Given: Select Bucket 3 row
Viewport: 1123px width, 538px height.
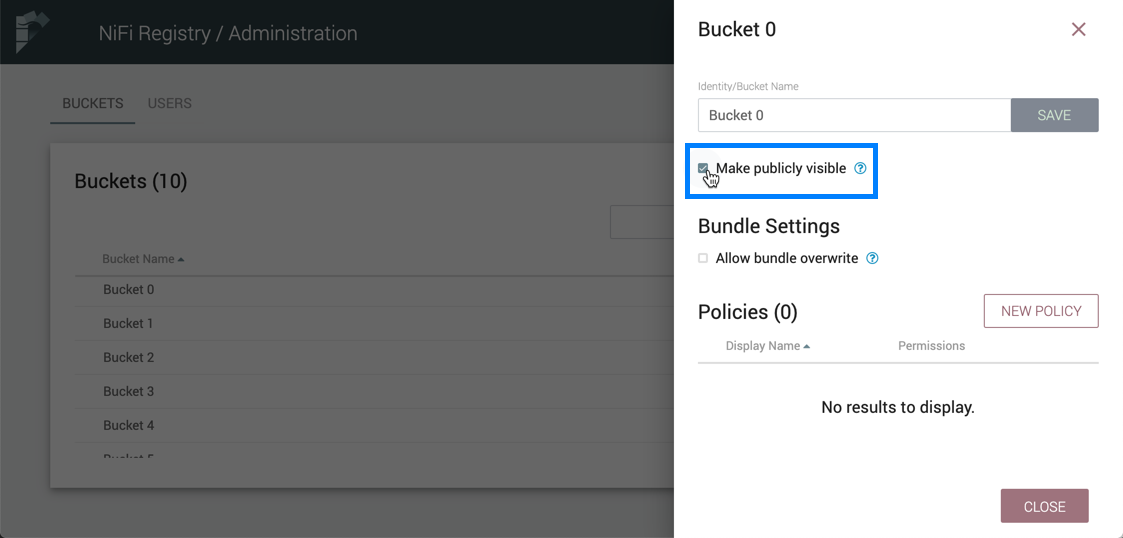Looking at the screenshot, I should pyautogui.click(x=129, y=392).
